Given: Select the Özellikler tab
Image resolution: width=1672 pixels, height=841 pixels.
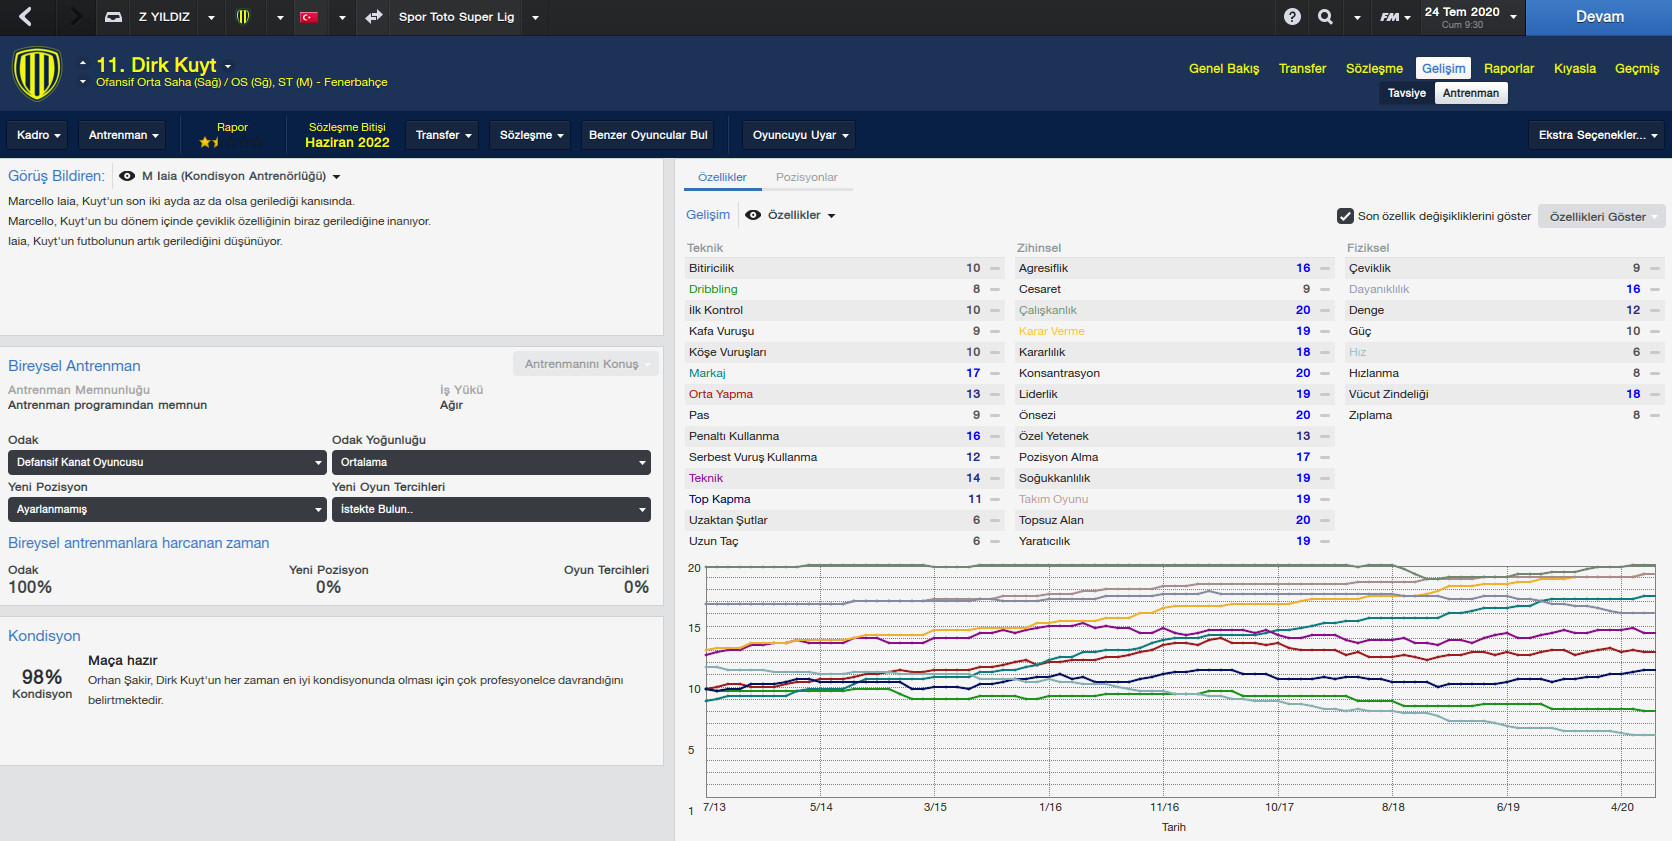Looking at the screenshot, I should tap(722, 177).
